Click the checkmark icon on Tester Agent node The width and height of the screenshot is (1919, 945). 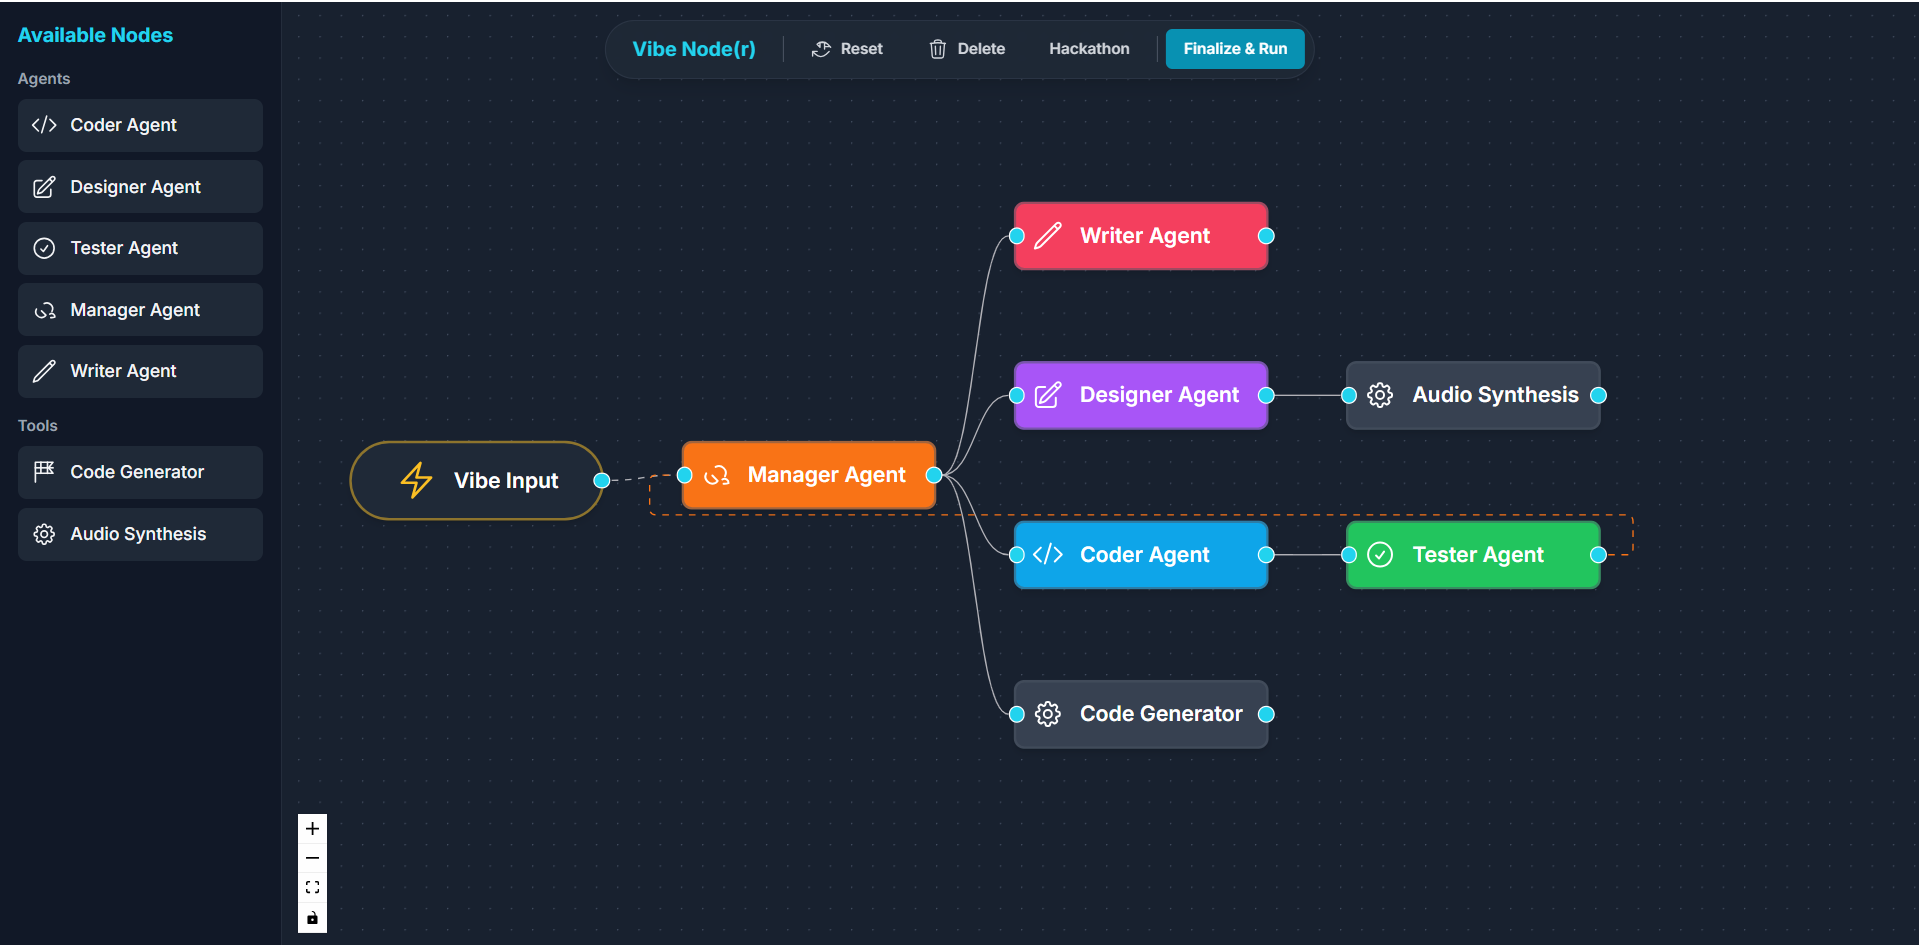point(1380,554)
